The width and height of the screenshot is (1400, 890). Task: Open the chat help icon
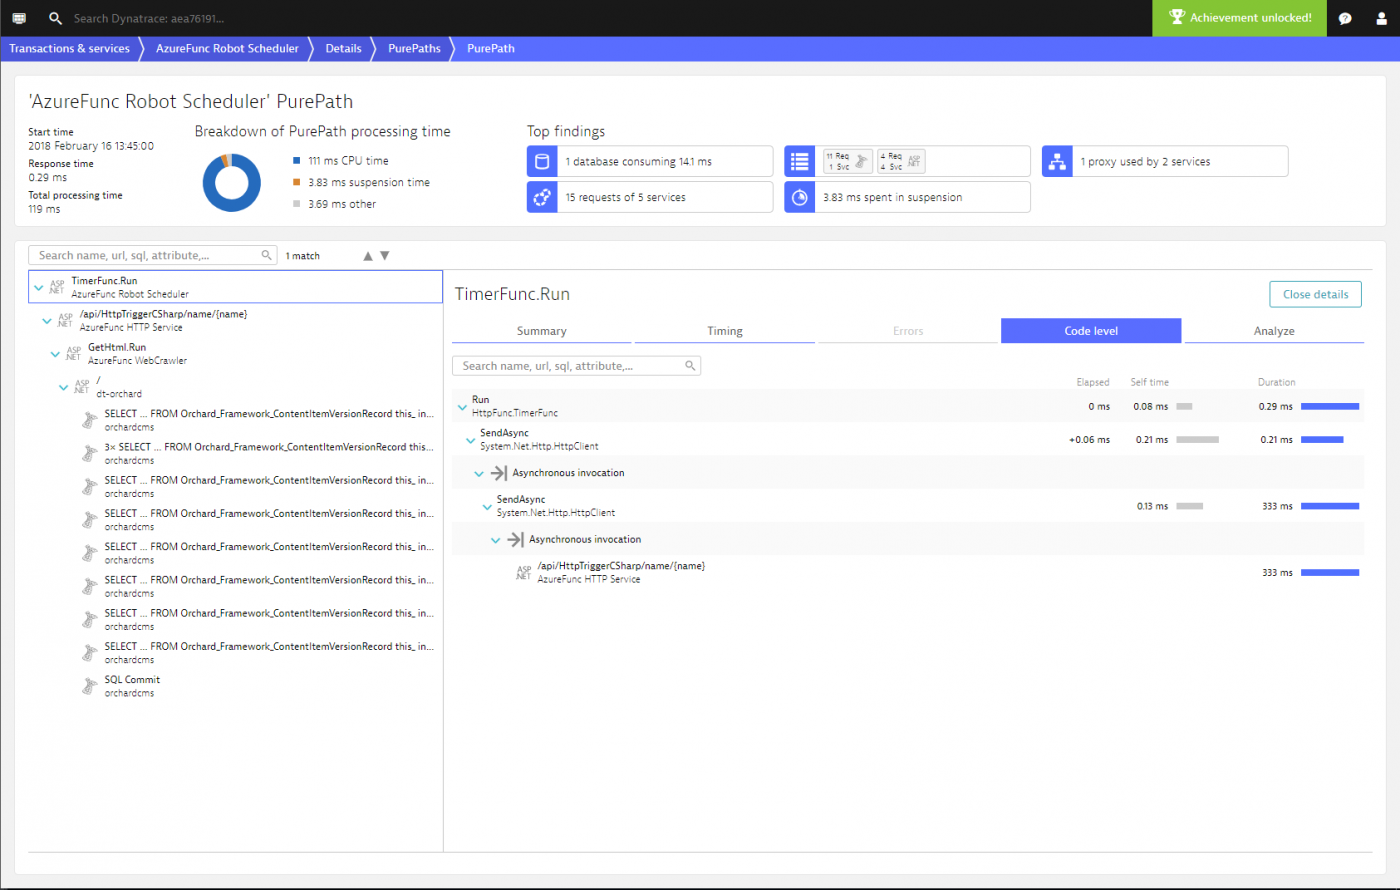pyautogui.click(x=1345, y=18)
